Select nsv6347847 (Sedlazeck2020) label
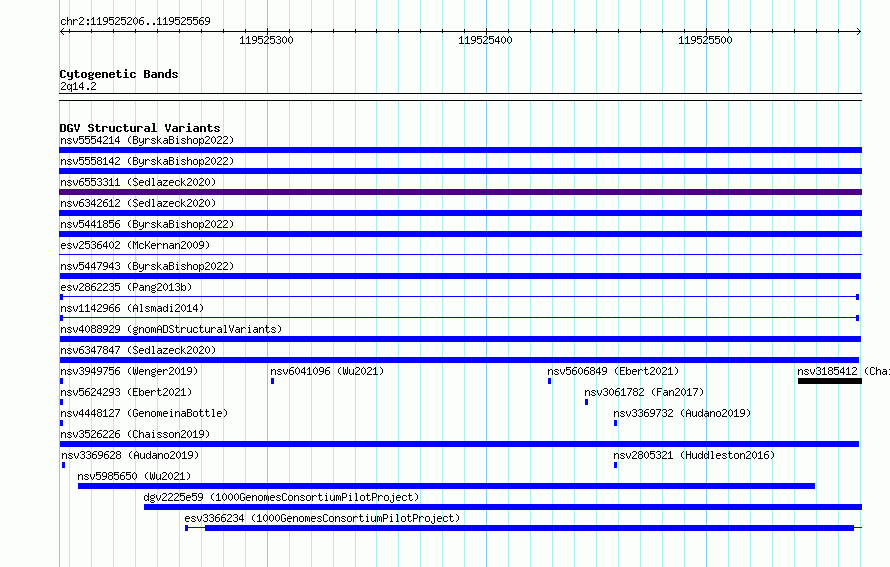Screen dimensions: 890x567 coord(138,350)
